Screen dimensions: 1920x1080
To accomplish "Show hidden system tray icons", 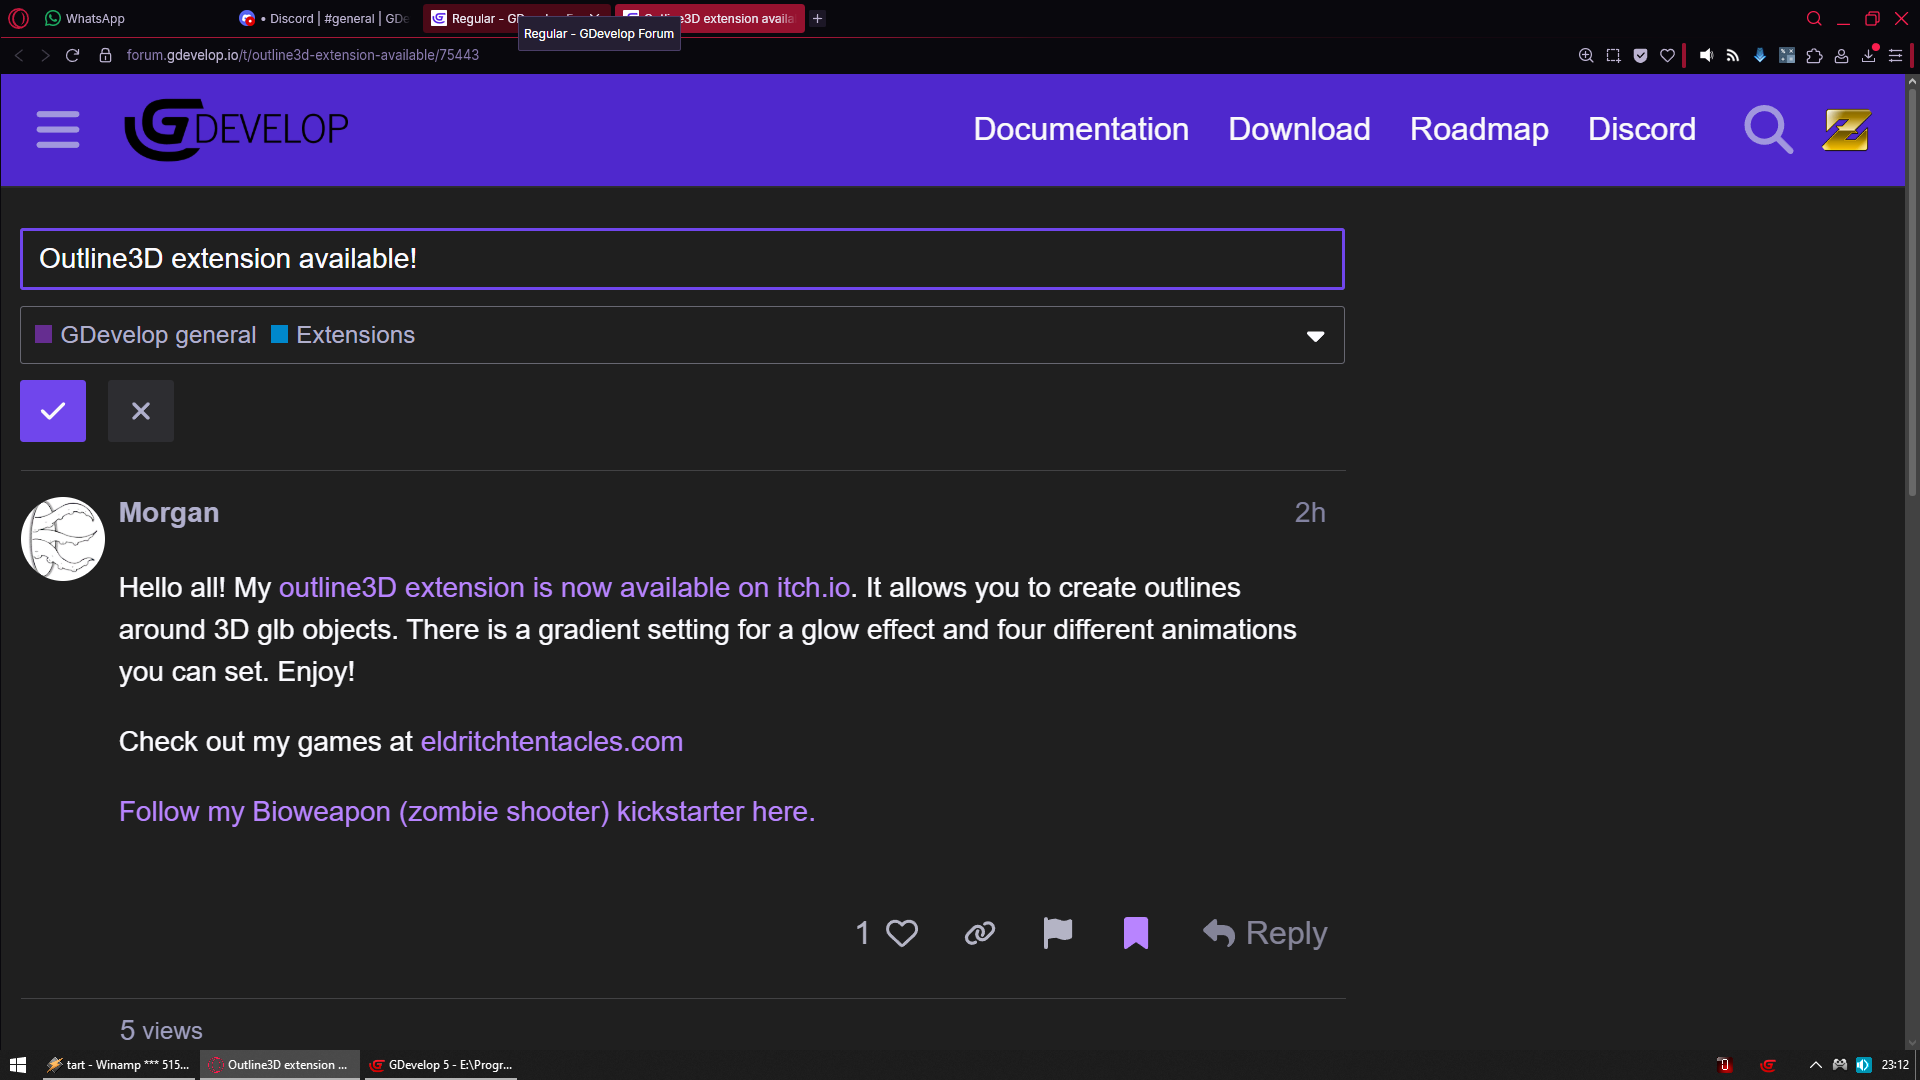I will [x=1815, y=1065].
